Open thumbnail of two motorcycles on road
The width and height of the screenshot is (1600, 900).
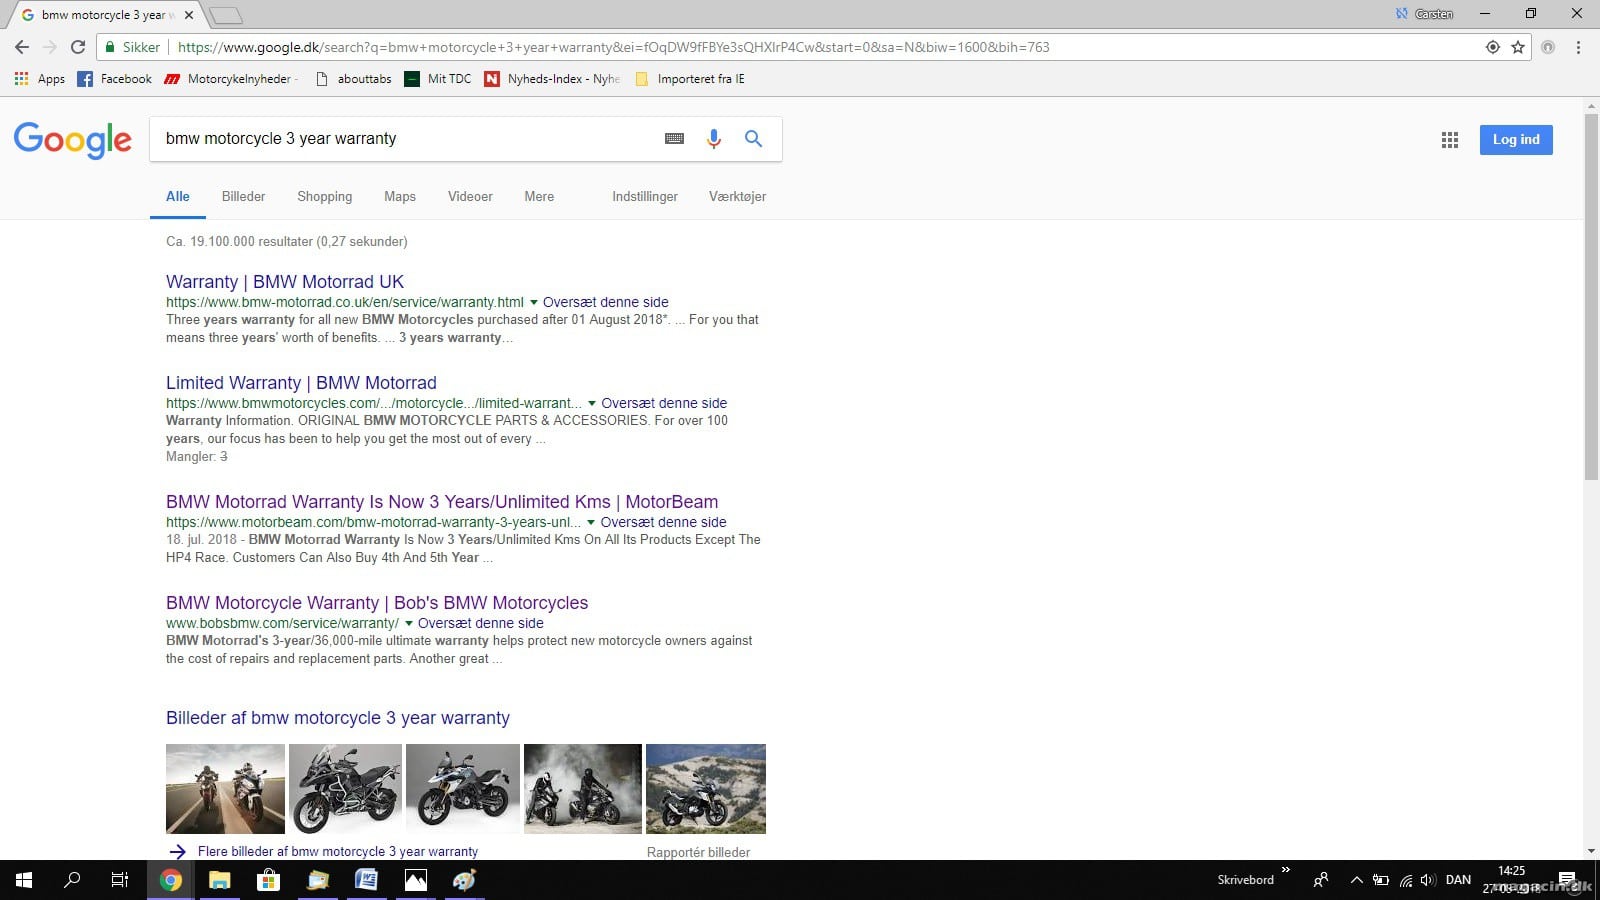tap(225, 789)
